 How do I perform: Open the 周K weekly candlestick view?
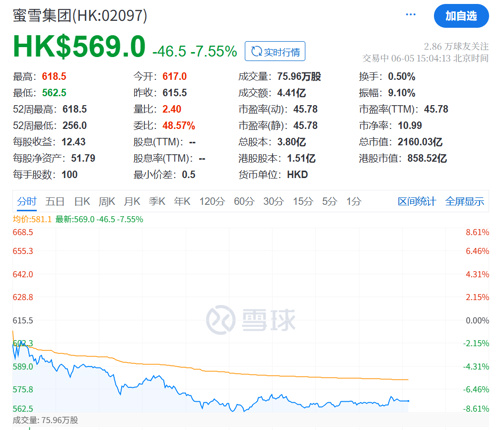[x=107, y=201]
